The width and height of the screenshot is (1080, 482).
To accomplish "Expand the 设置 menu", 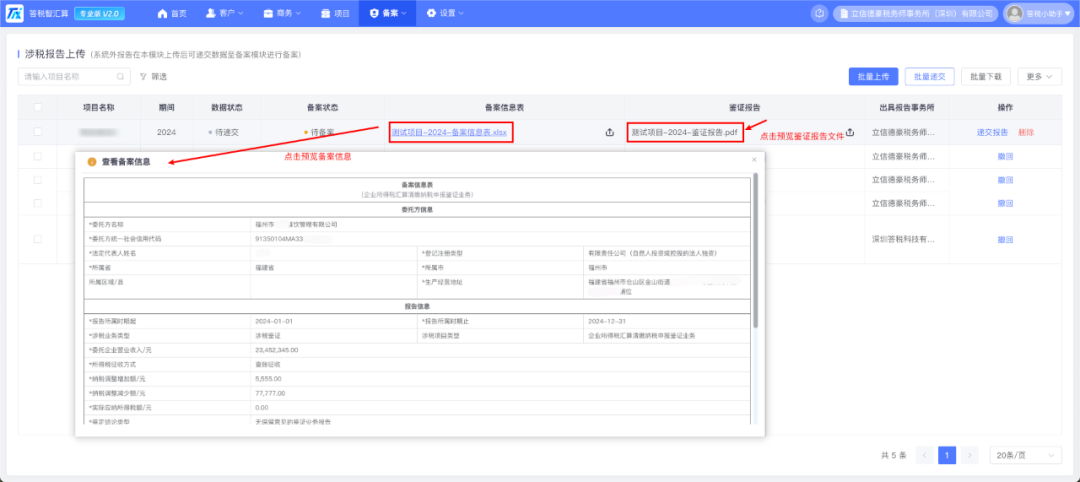I will tap(444, 13).
